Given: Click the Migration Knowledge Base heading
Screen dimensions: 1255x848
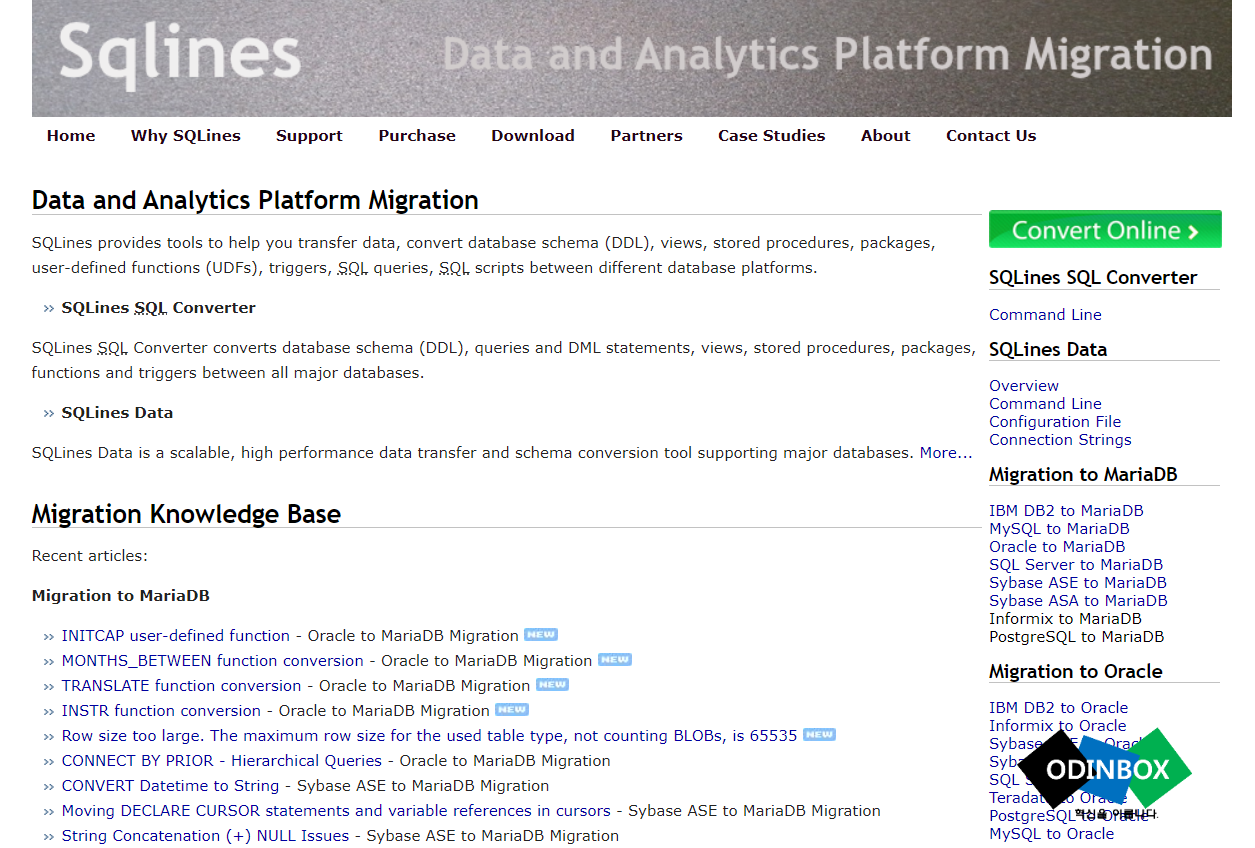Looking at the screenshot, I should point(186,514).
